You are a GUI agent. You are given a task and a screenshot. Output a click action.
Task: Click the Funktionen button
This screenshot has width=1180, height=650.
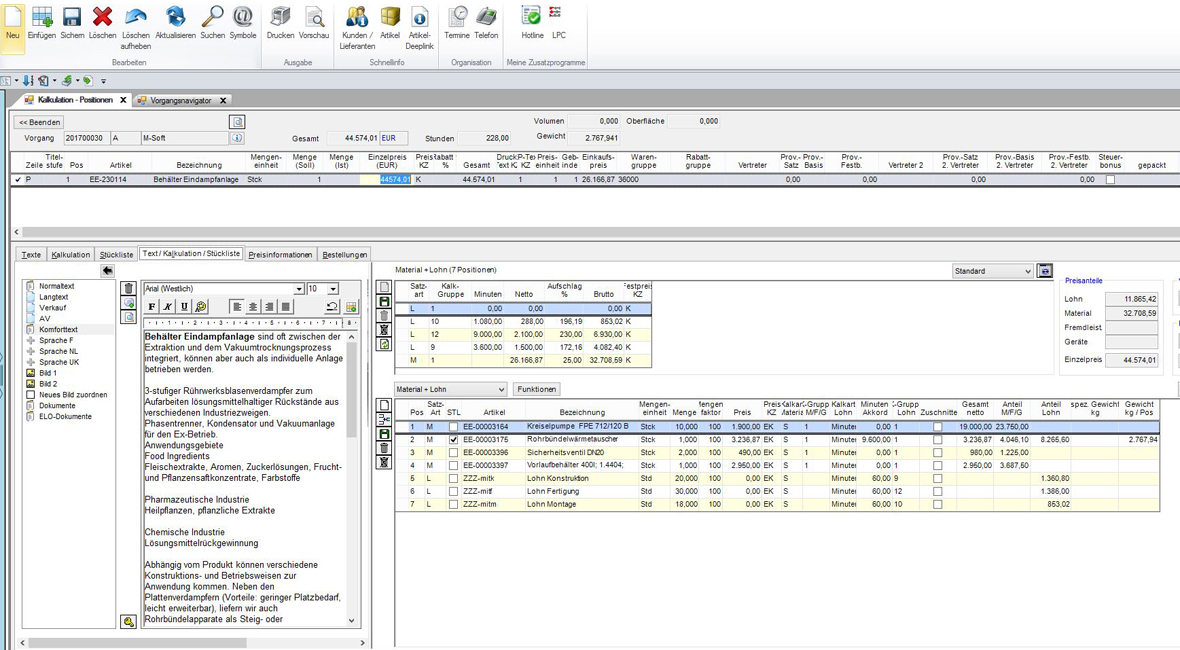point(536,389)
